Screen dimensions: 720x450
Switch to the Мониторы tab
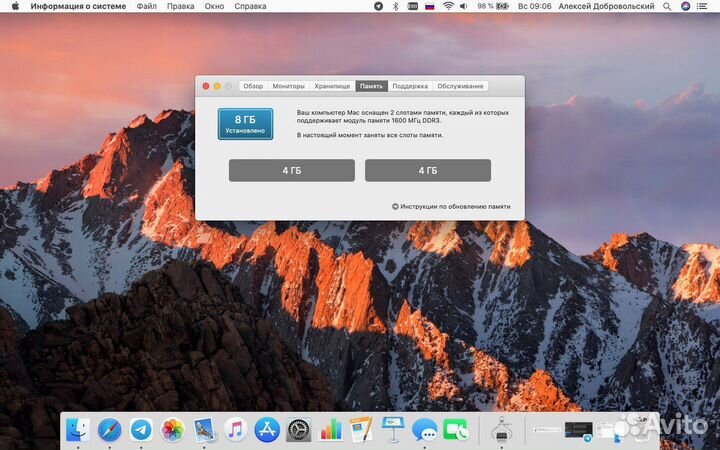pos(288,86)
